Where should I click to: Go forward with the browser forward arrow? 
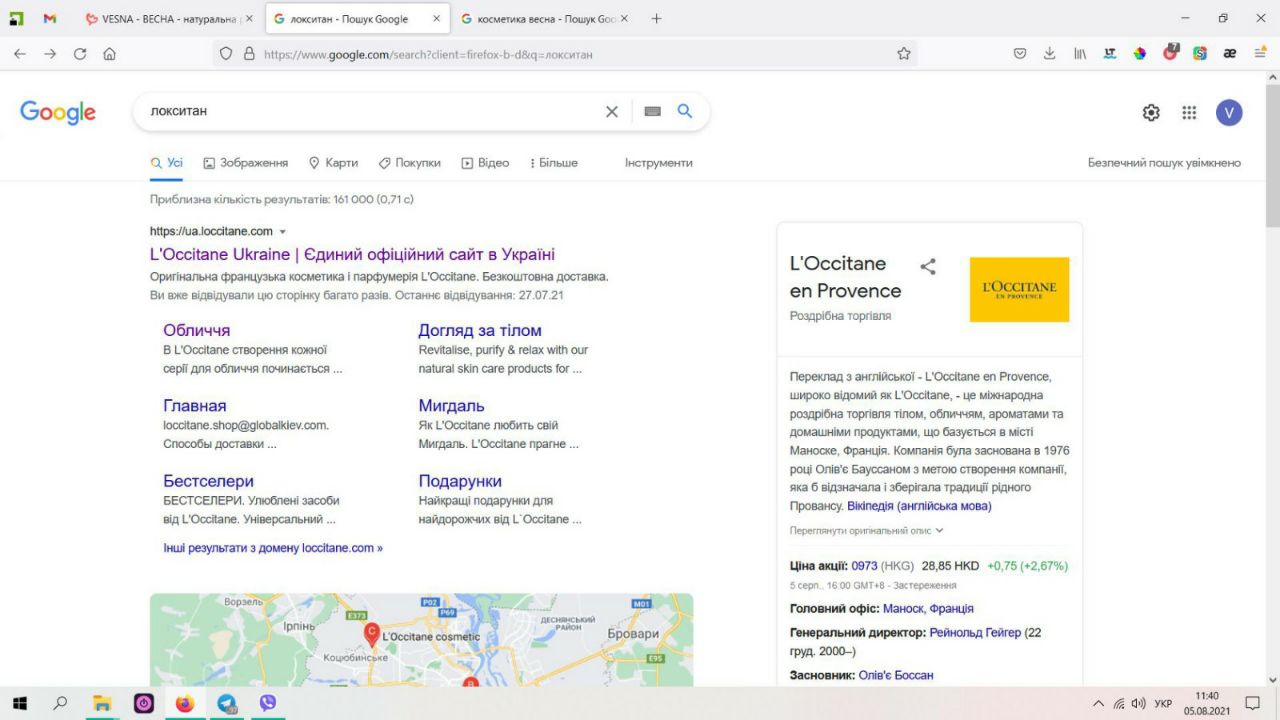click(50, 54)
